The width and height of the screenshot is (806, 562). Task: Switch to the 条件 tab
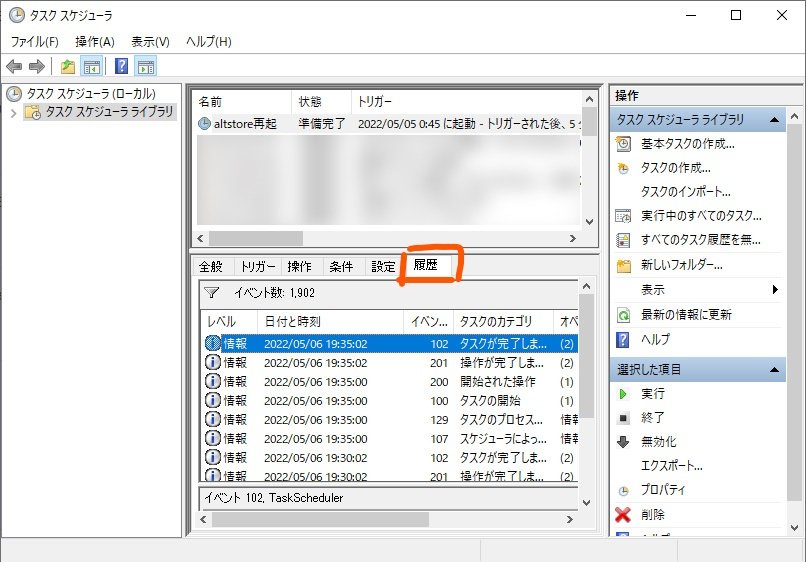click(342, 266)
